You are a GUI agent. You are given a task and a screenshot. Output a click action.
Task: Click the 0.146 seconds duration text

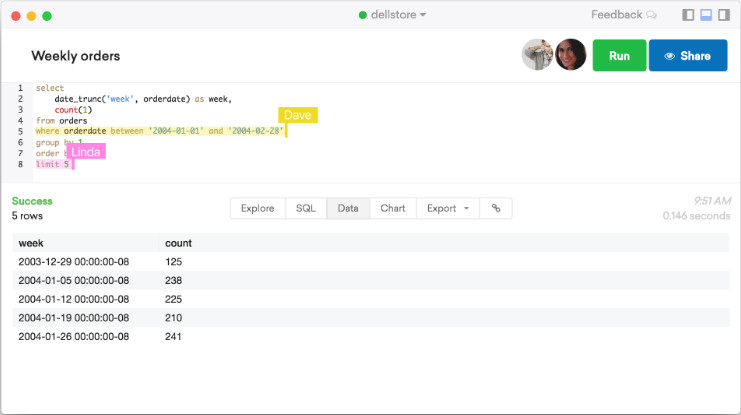[697, 216]
